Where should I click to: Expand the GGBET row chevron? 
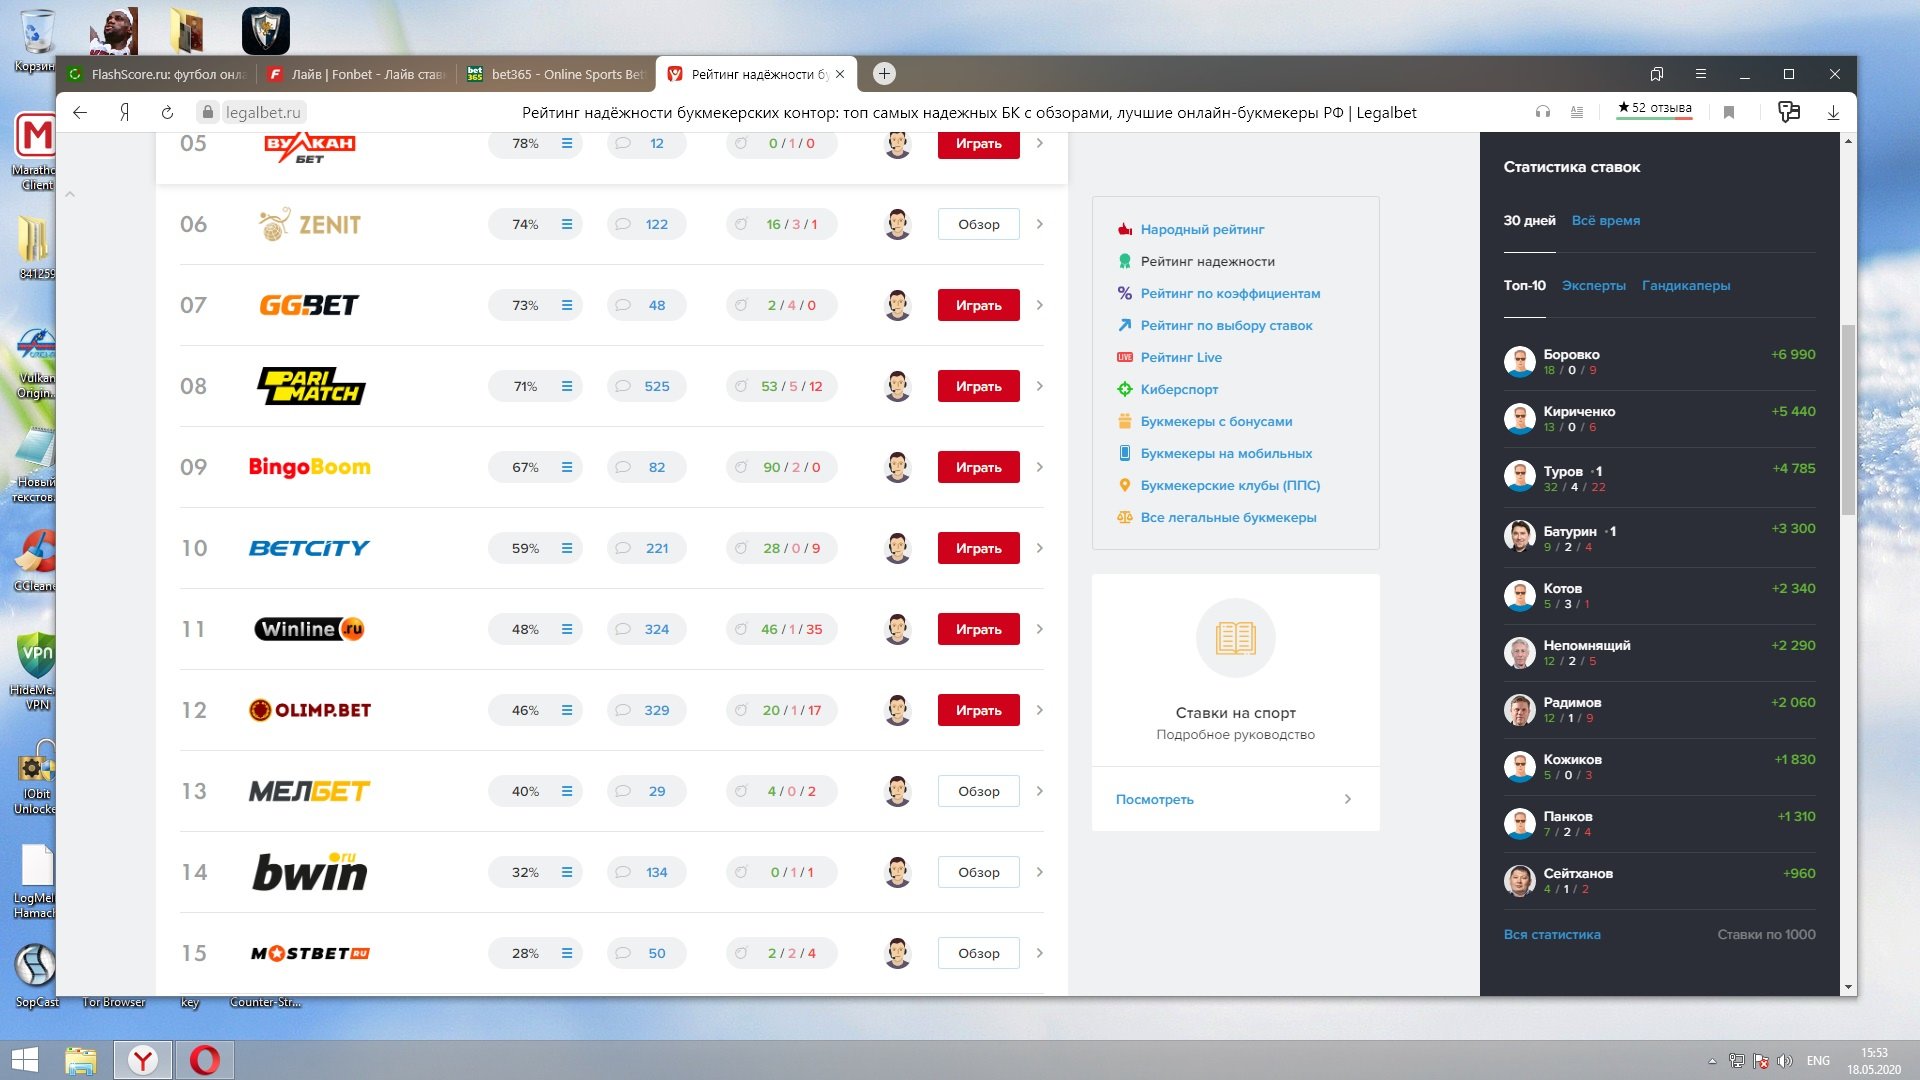1040,305
